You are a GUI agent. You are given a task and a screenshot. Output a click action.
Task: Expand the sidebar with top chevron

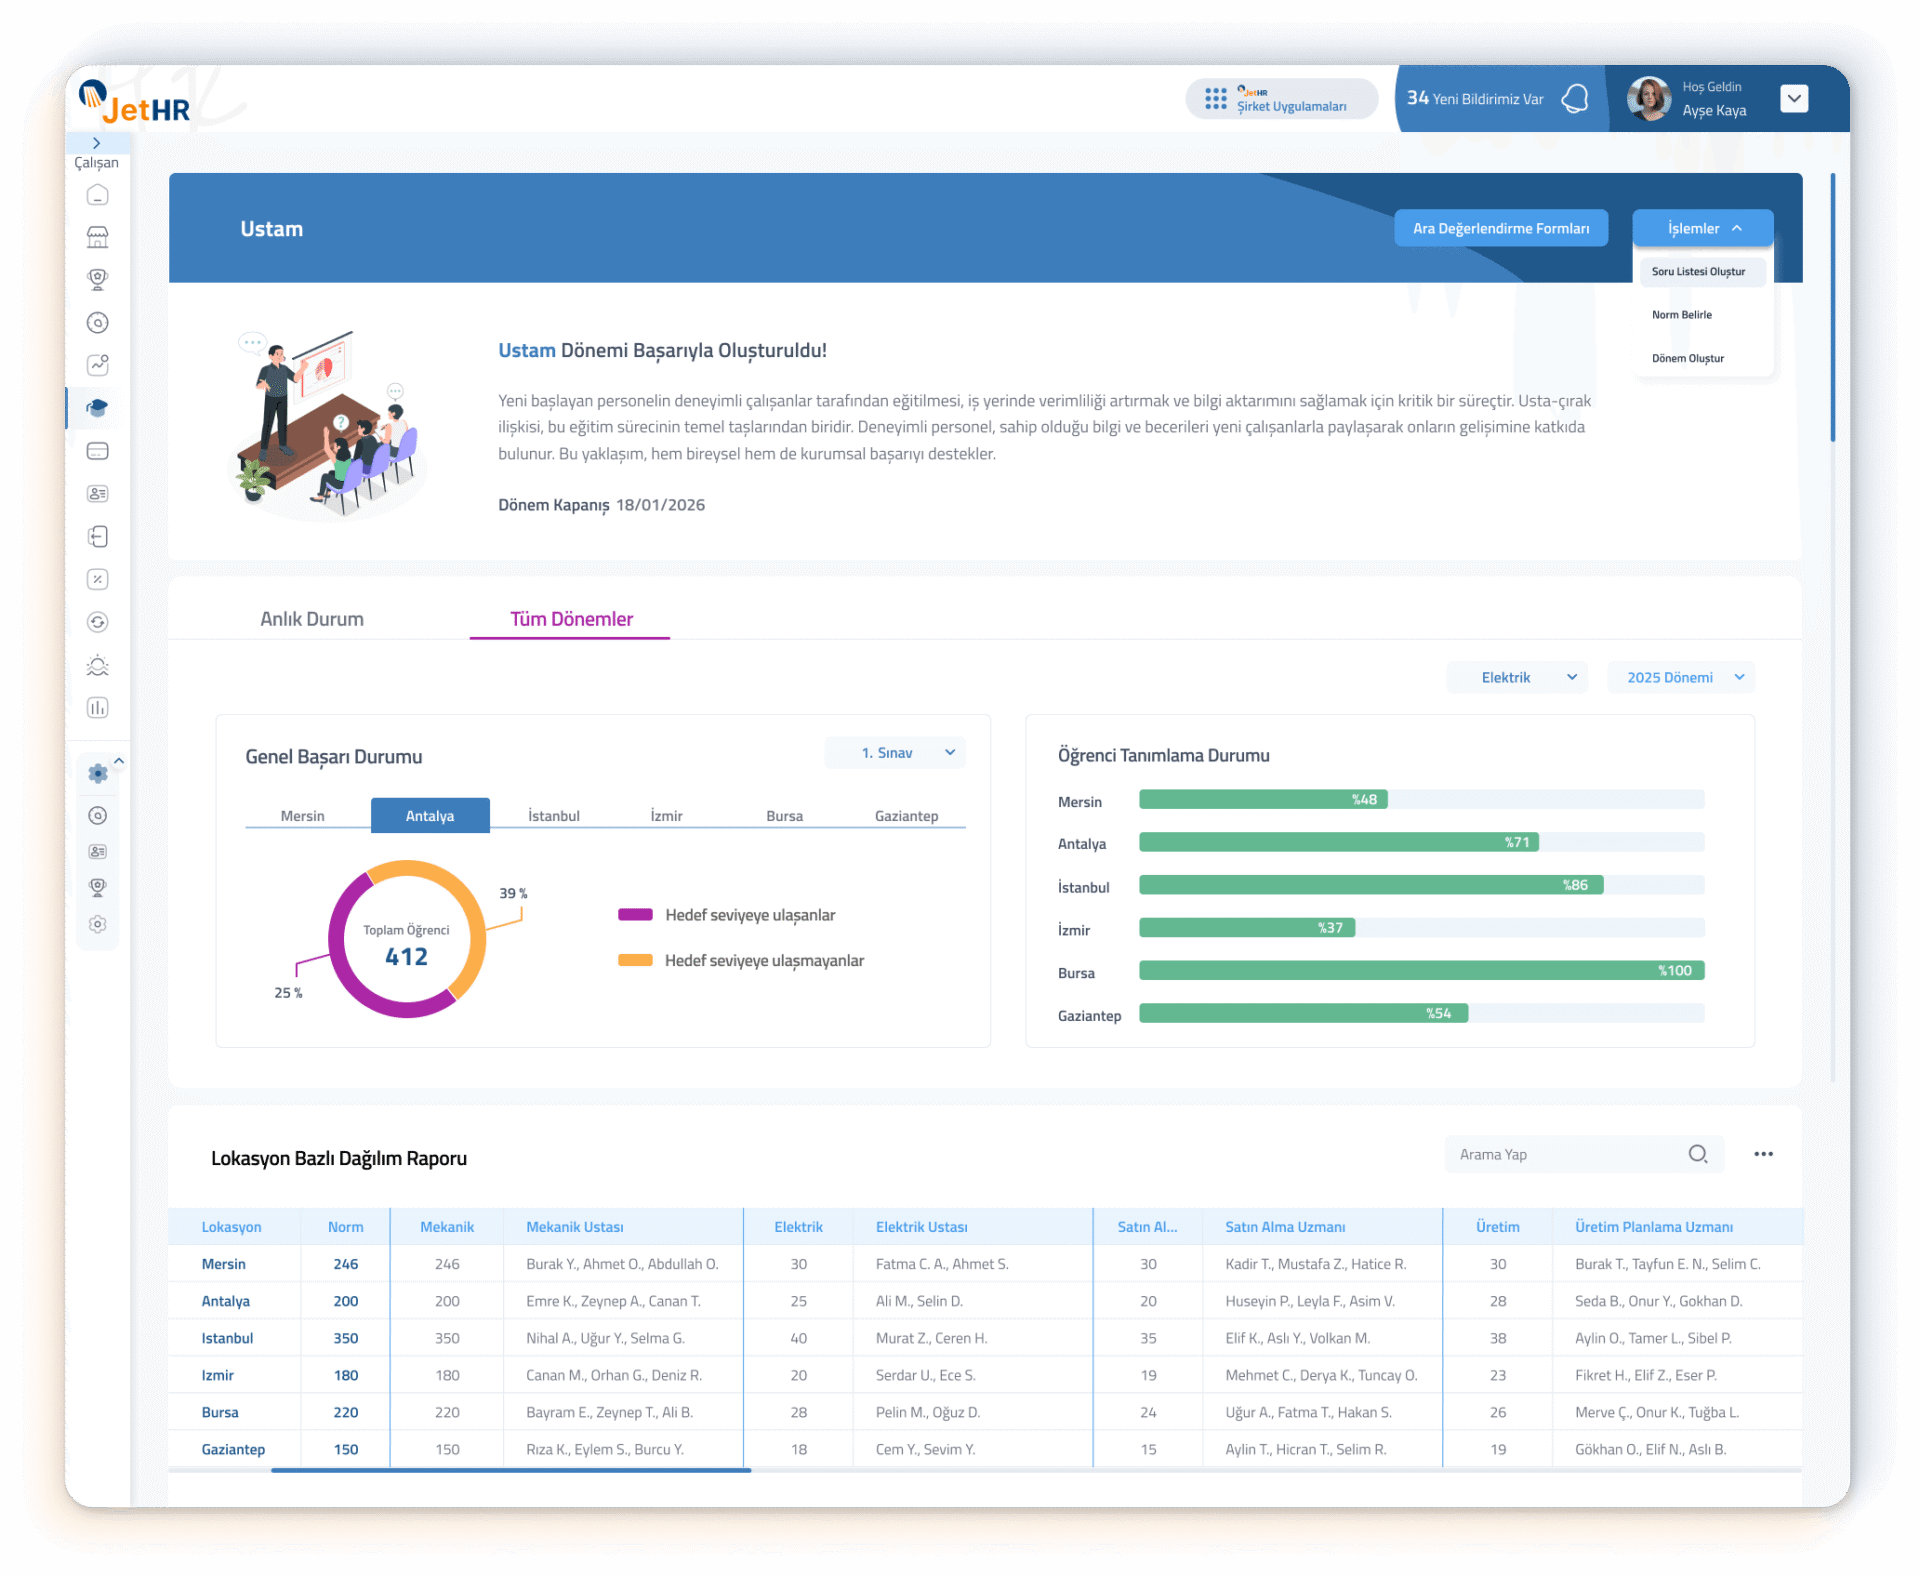(96, 143)
